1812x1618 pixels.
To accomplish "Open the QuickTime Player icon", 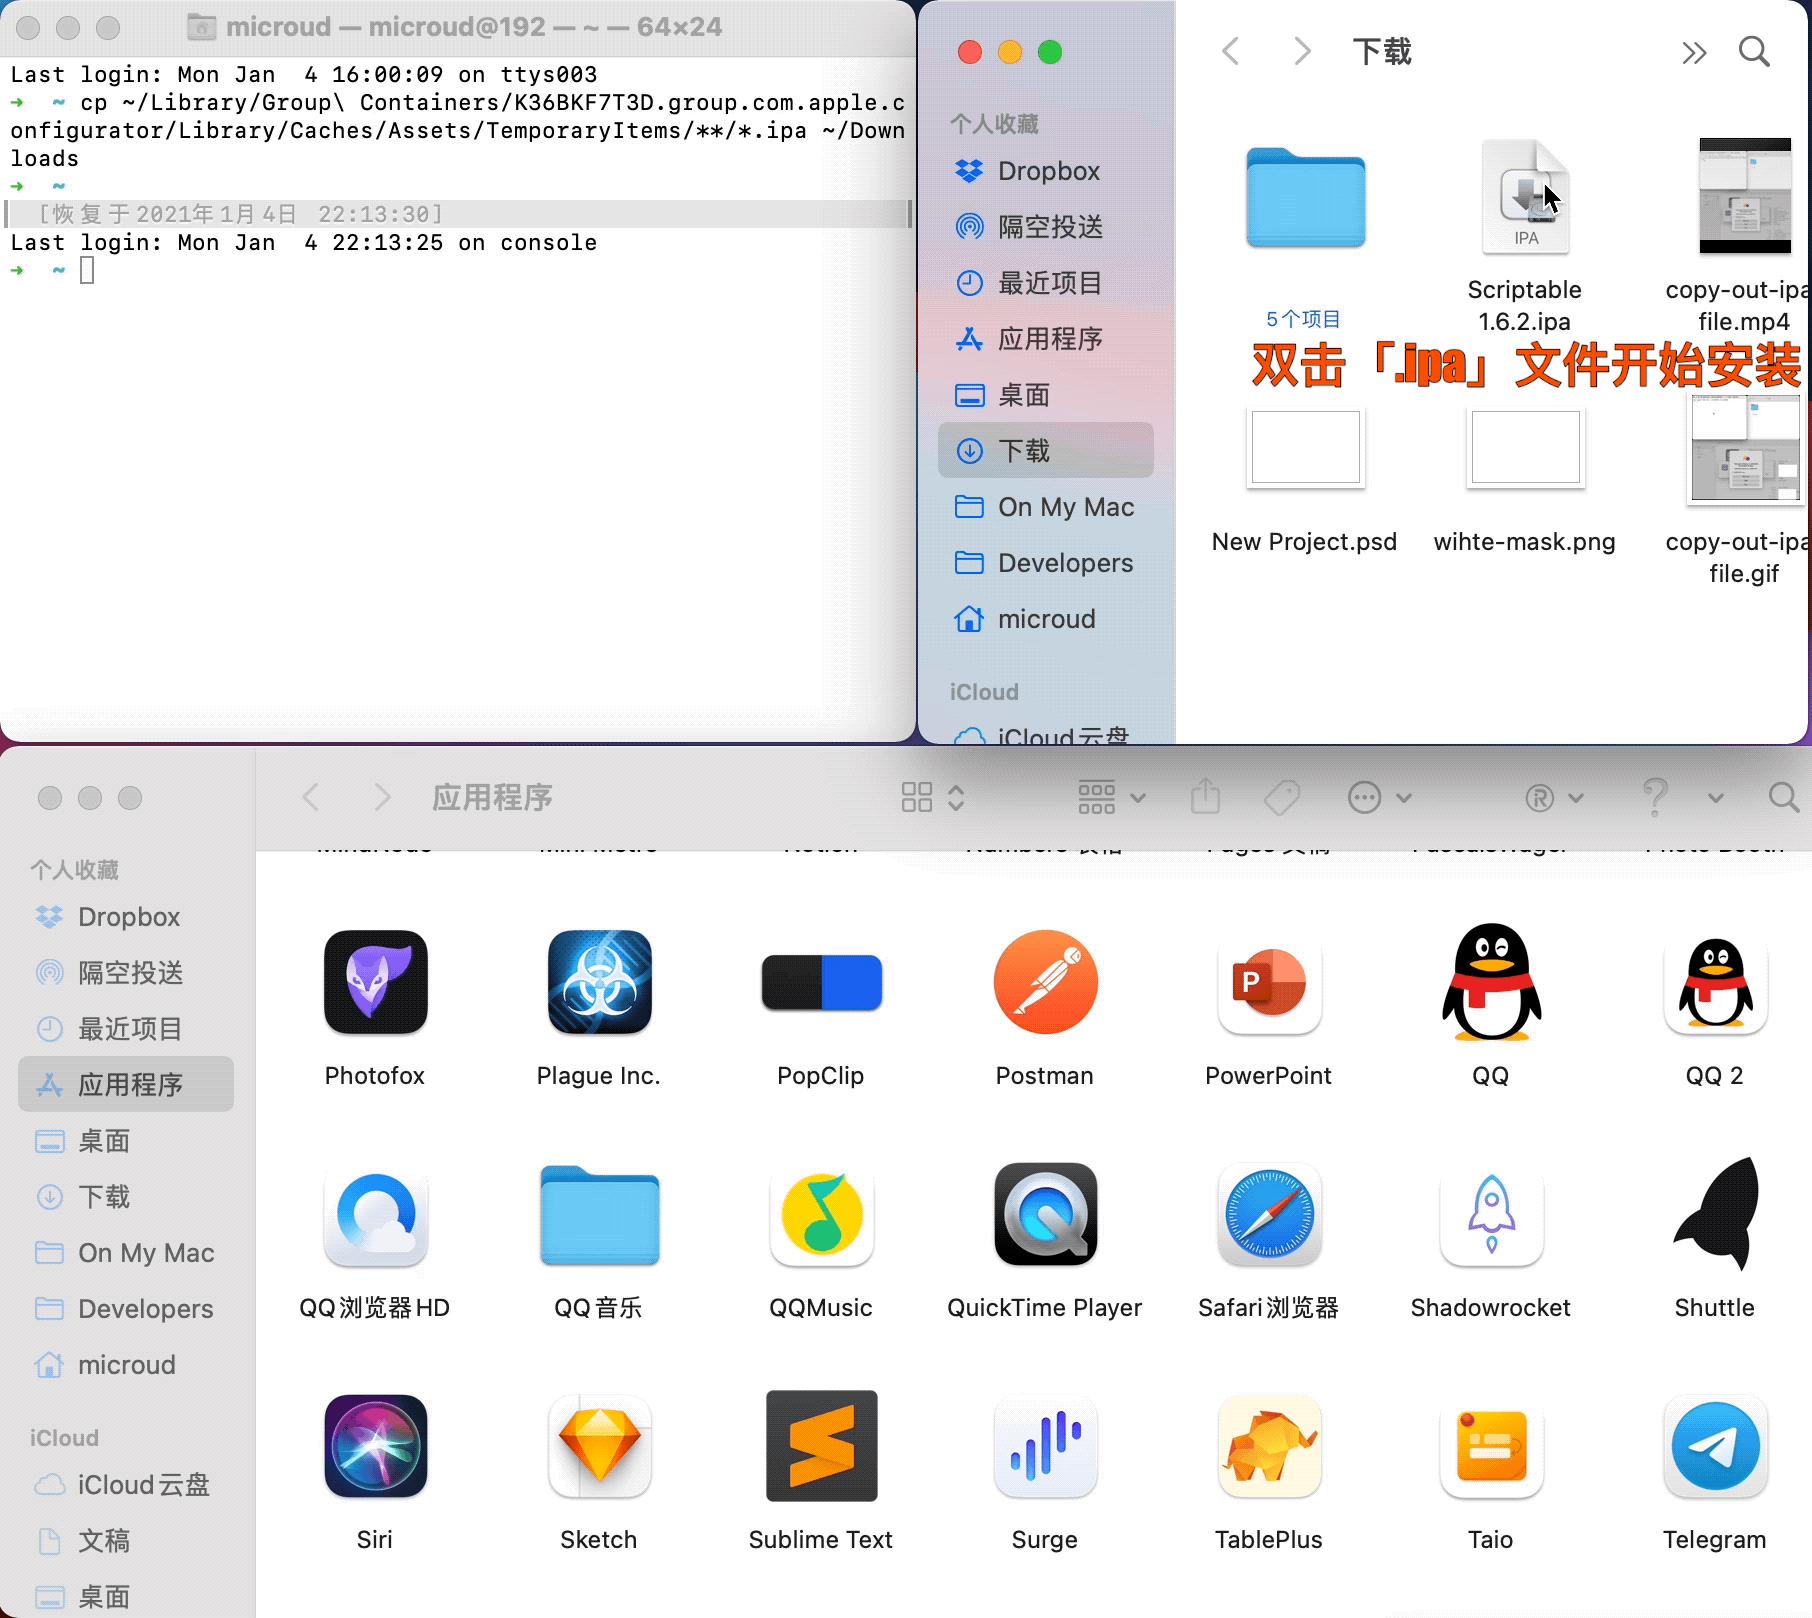I will tap(1045, 1214).
